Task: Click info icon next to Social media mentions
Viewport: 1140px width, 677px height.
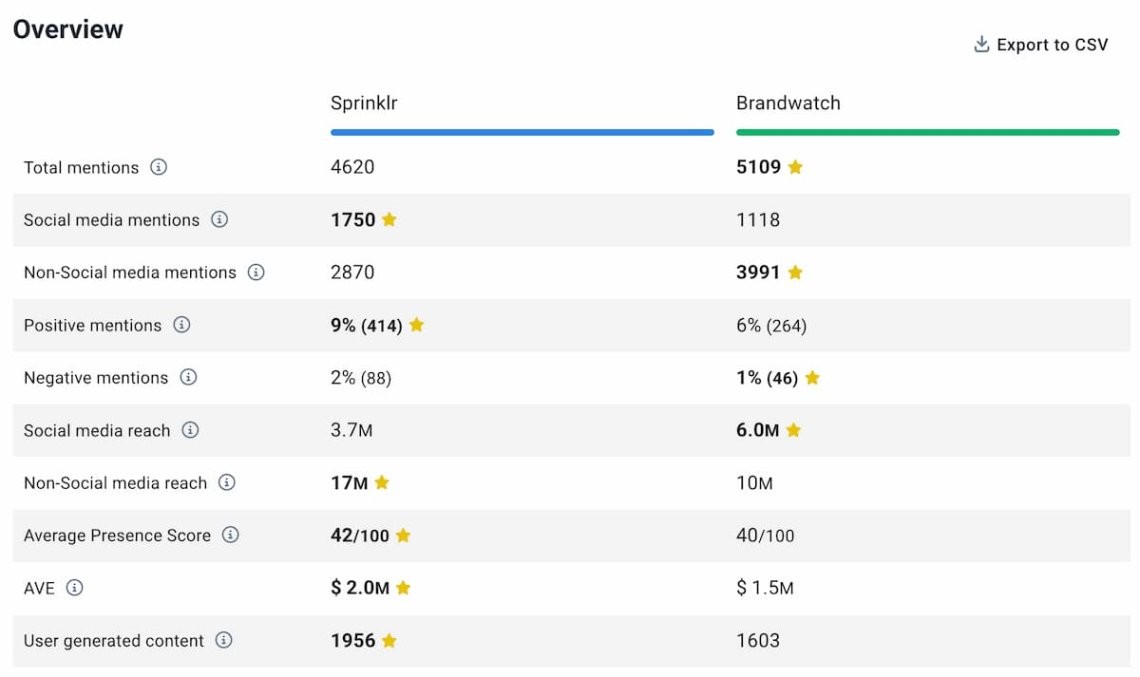Action: tap(219, 219)
